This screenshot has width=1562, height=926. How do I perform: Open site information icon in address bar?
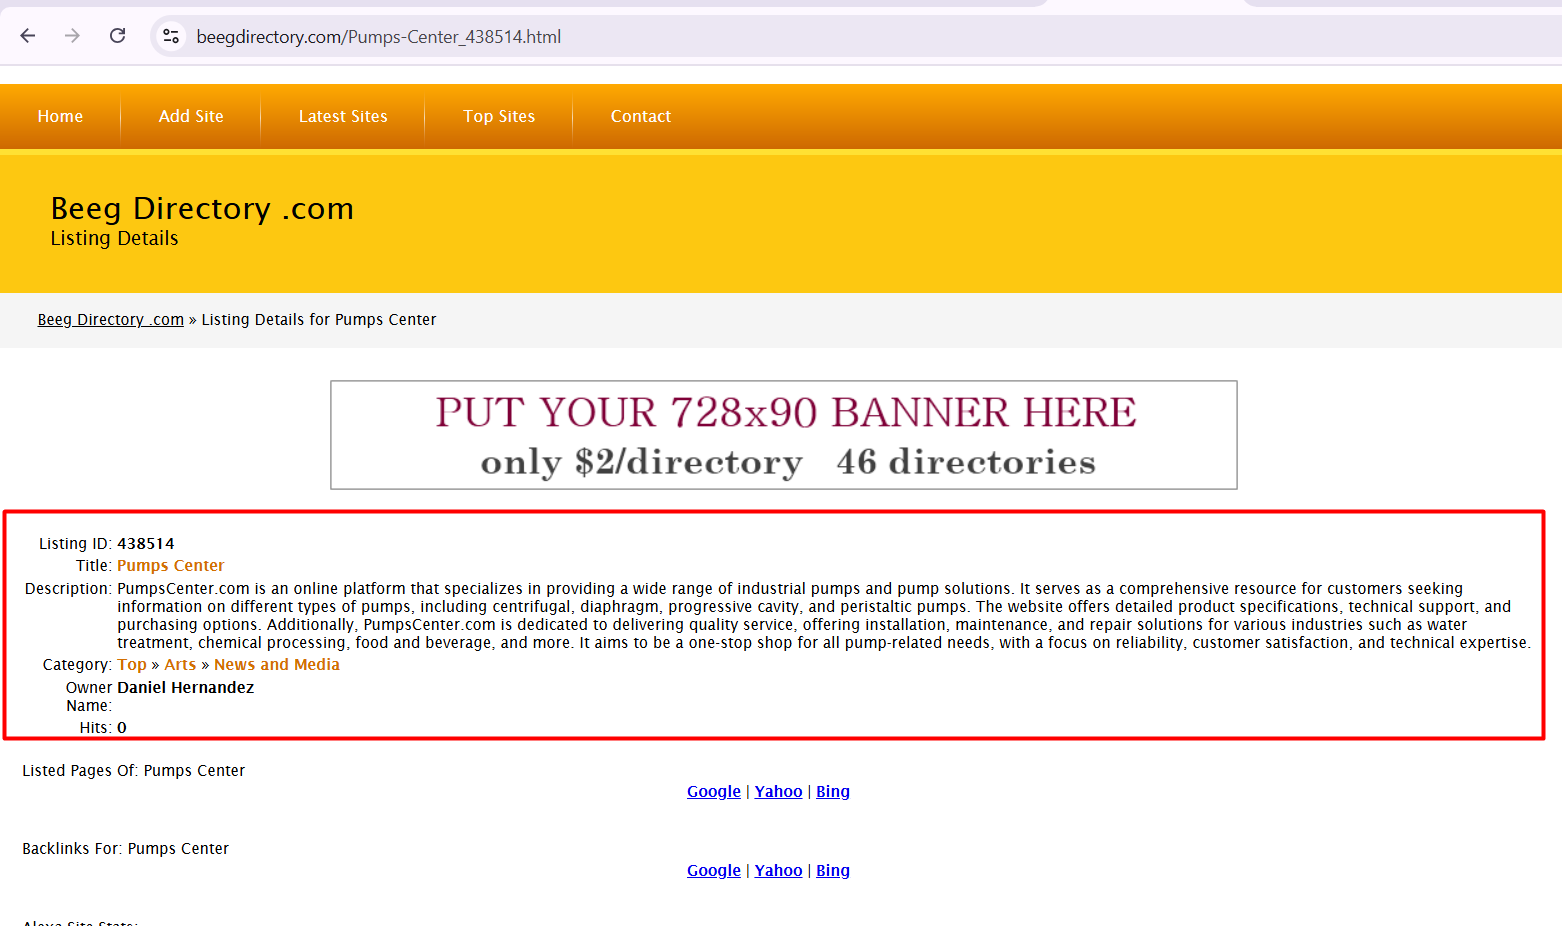tap(171, 36)
